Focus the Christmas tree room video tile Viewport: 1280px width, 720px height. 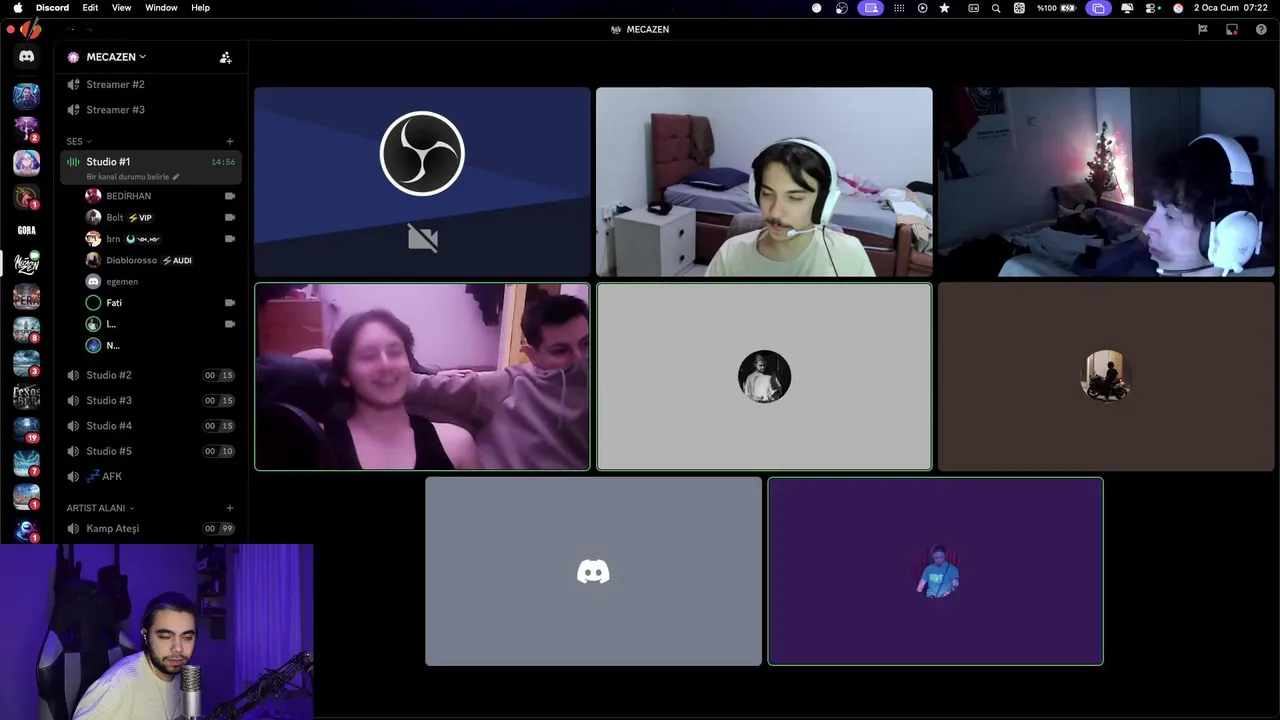point(1106,182)
